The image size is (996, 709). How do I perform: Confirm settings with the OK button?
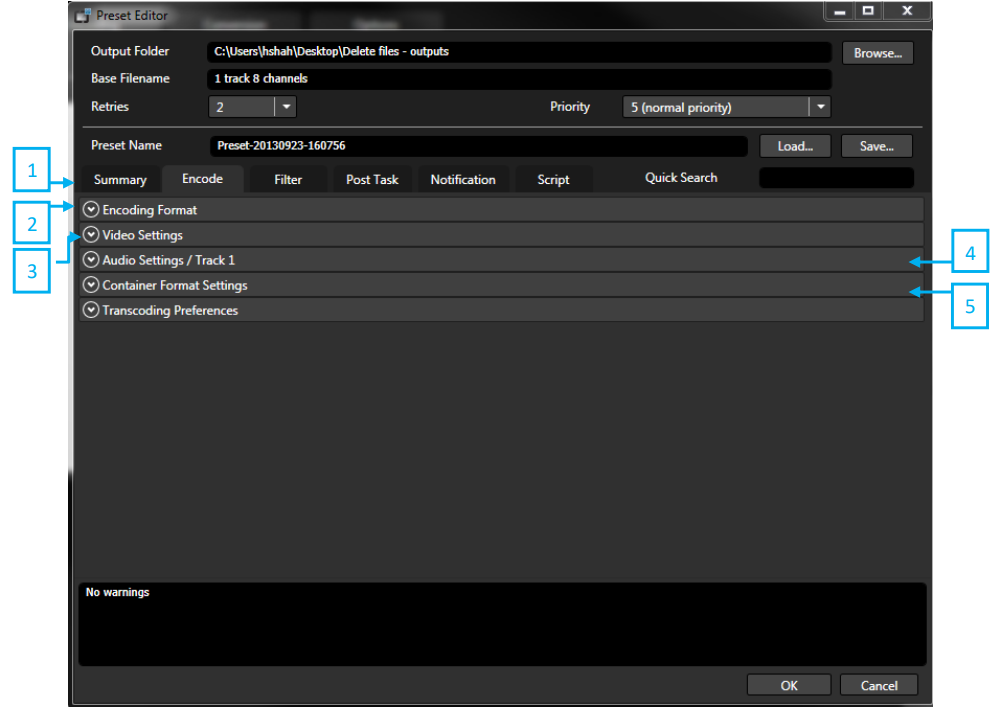pyautogui.click(x=788, y=685)
